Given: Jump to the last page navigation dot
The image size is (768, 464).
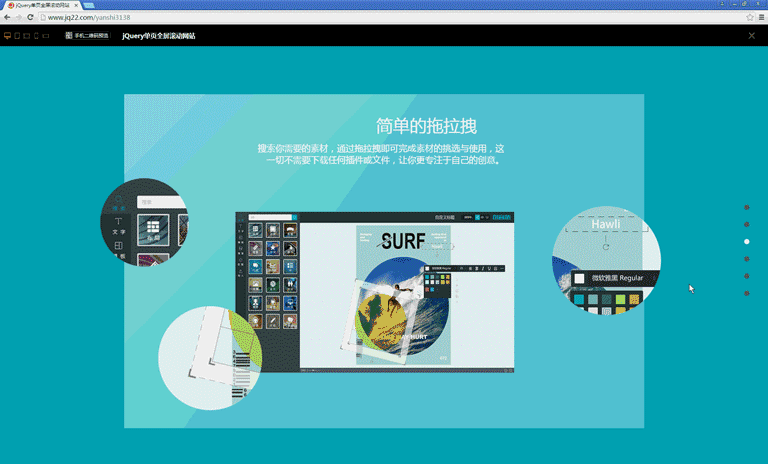Looking at the screenshot, I should pyautogui.click(x=747, y=293).
